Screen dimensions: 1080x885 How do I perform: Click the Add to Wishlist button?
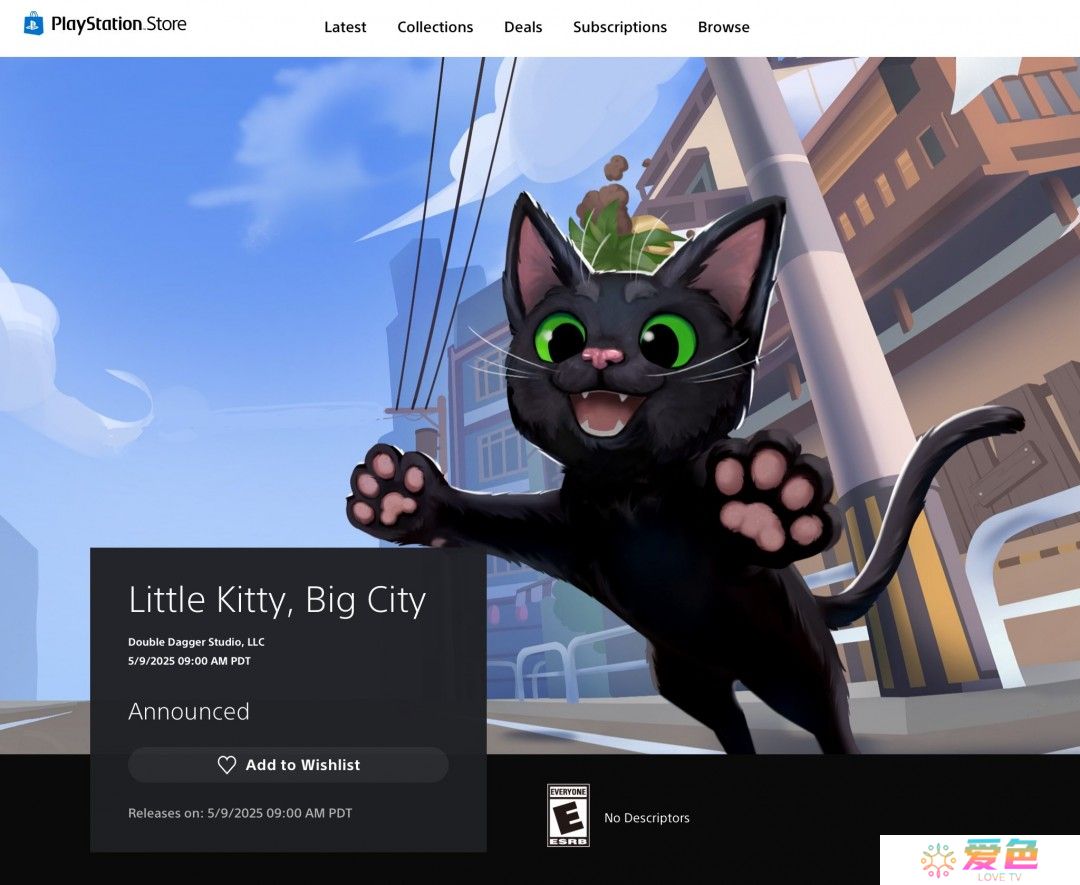[x=288, y=764]
